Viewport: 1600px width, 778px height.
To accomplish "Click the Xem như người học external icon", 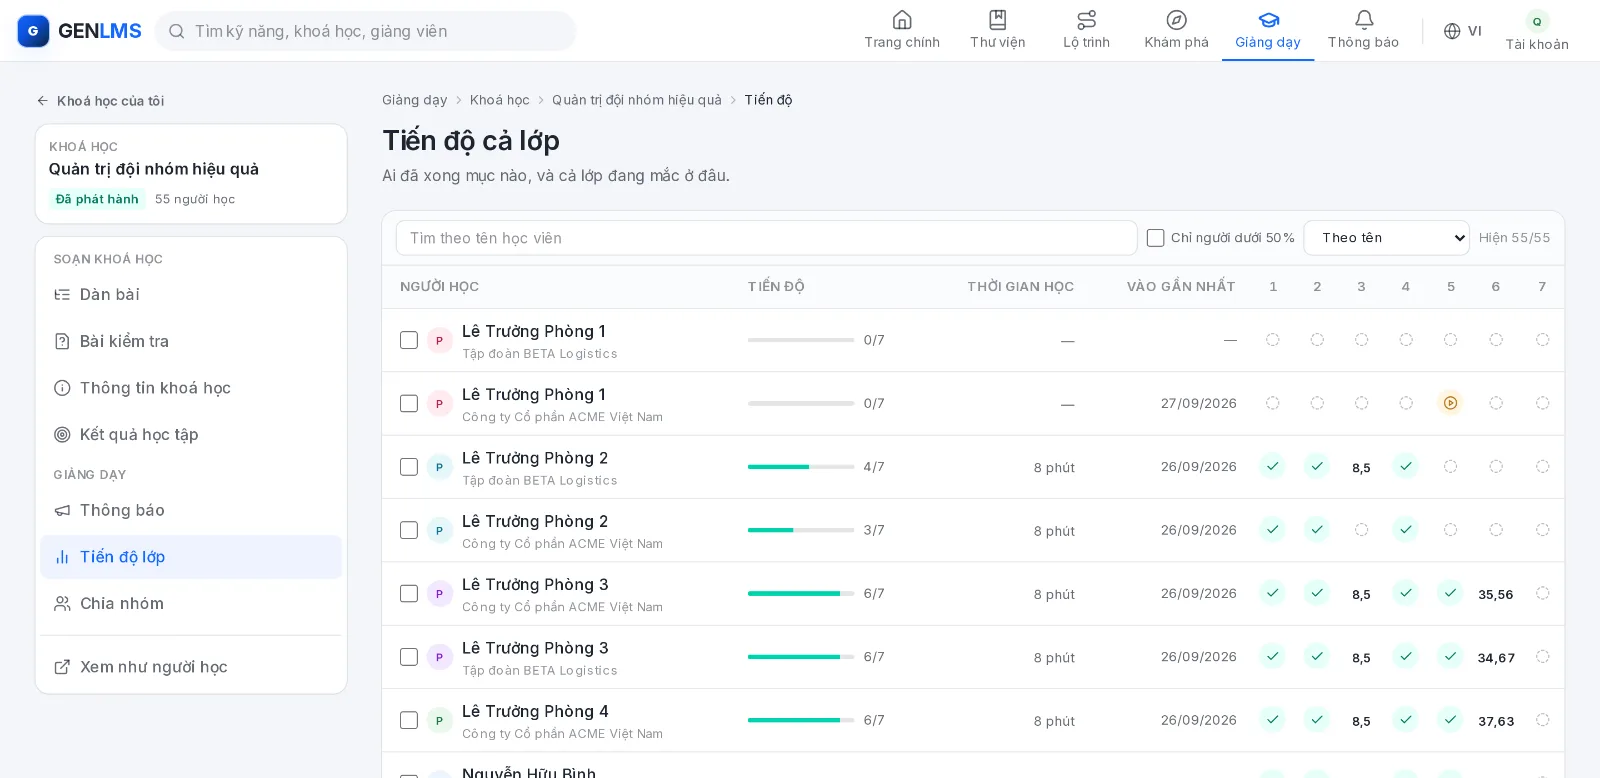I will click(62, 667).
